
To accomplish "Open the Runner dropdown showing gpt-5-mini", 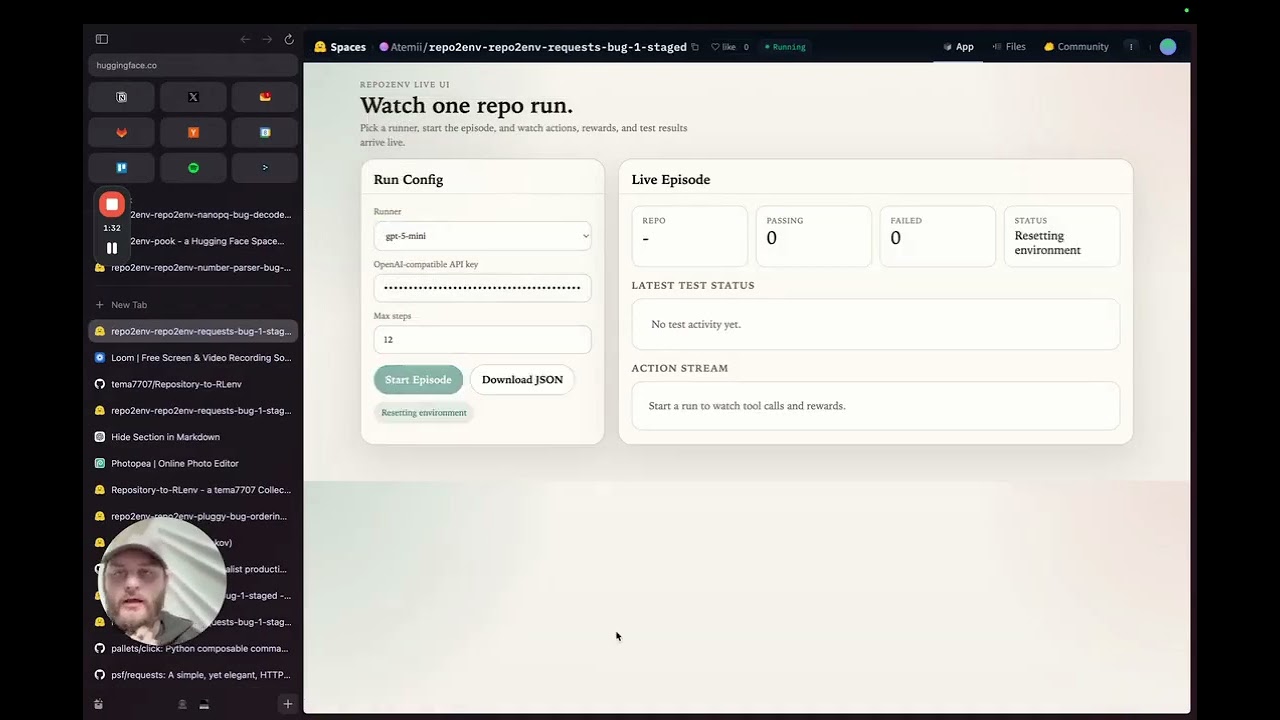I will 482,236.
